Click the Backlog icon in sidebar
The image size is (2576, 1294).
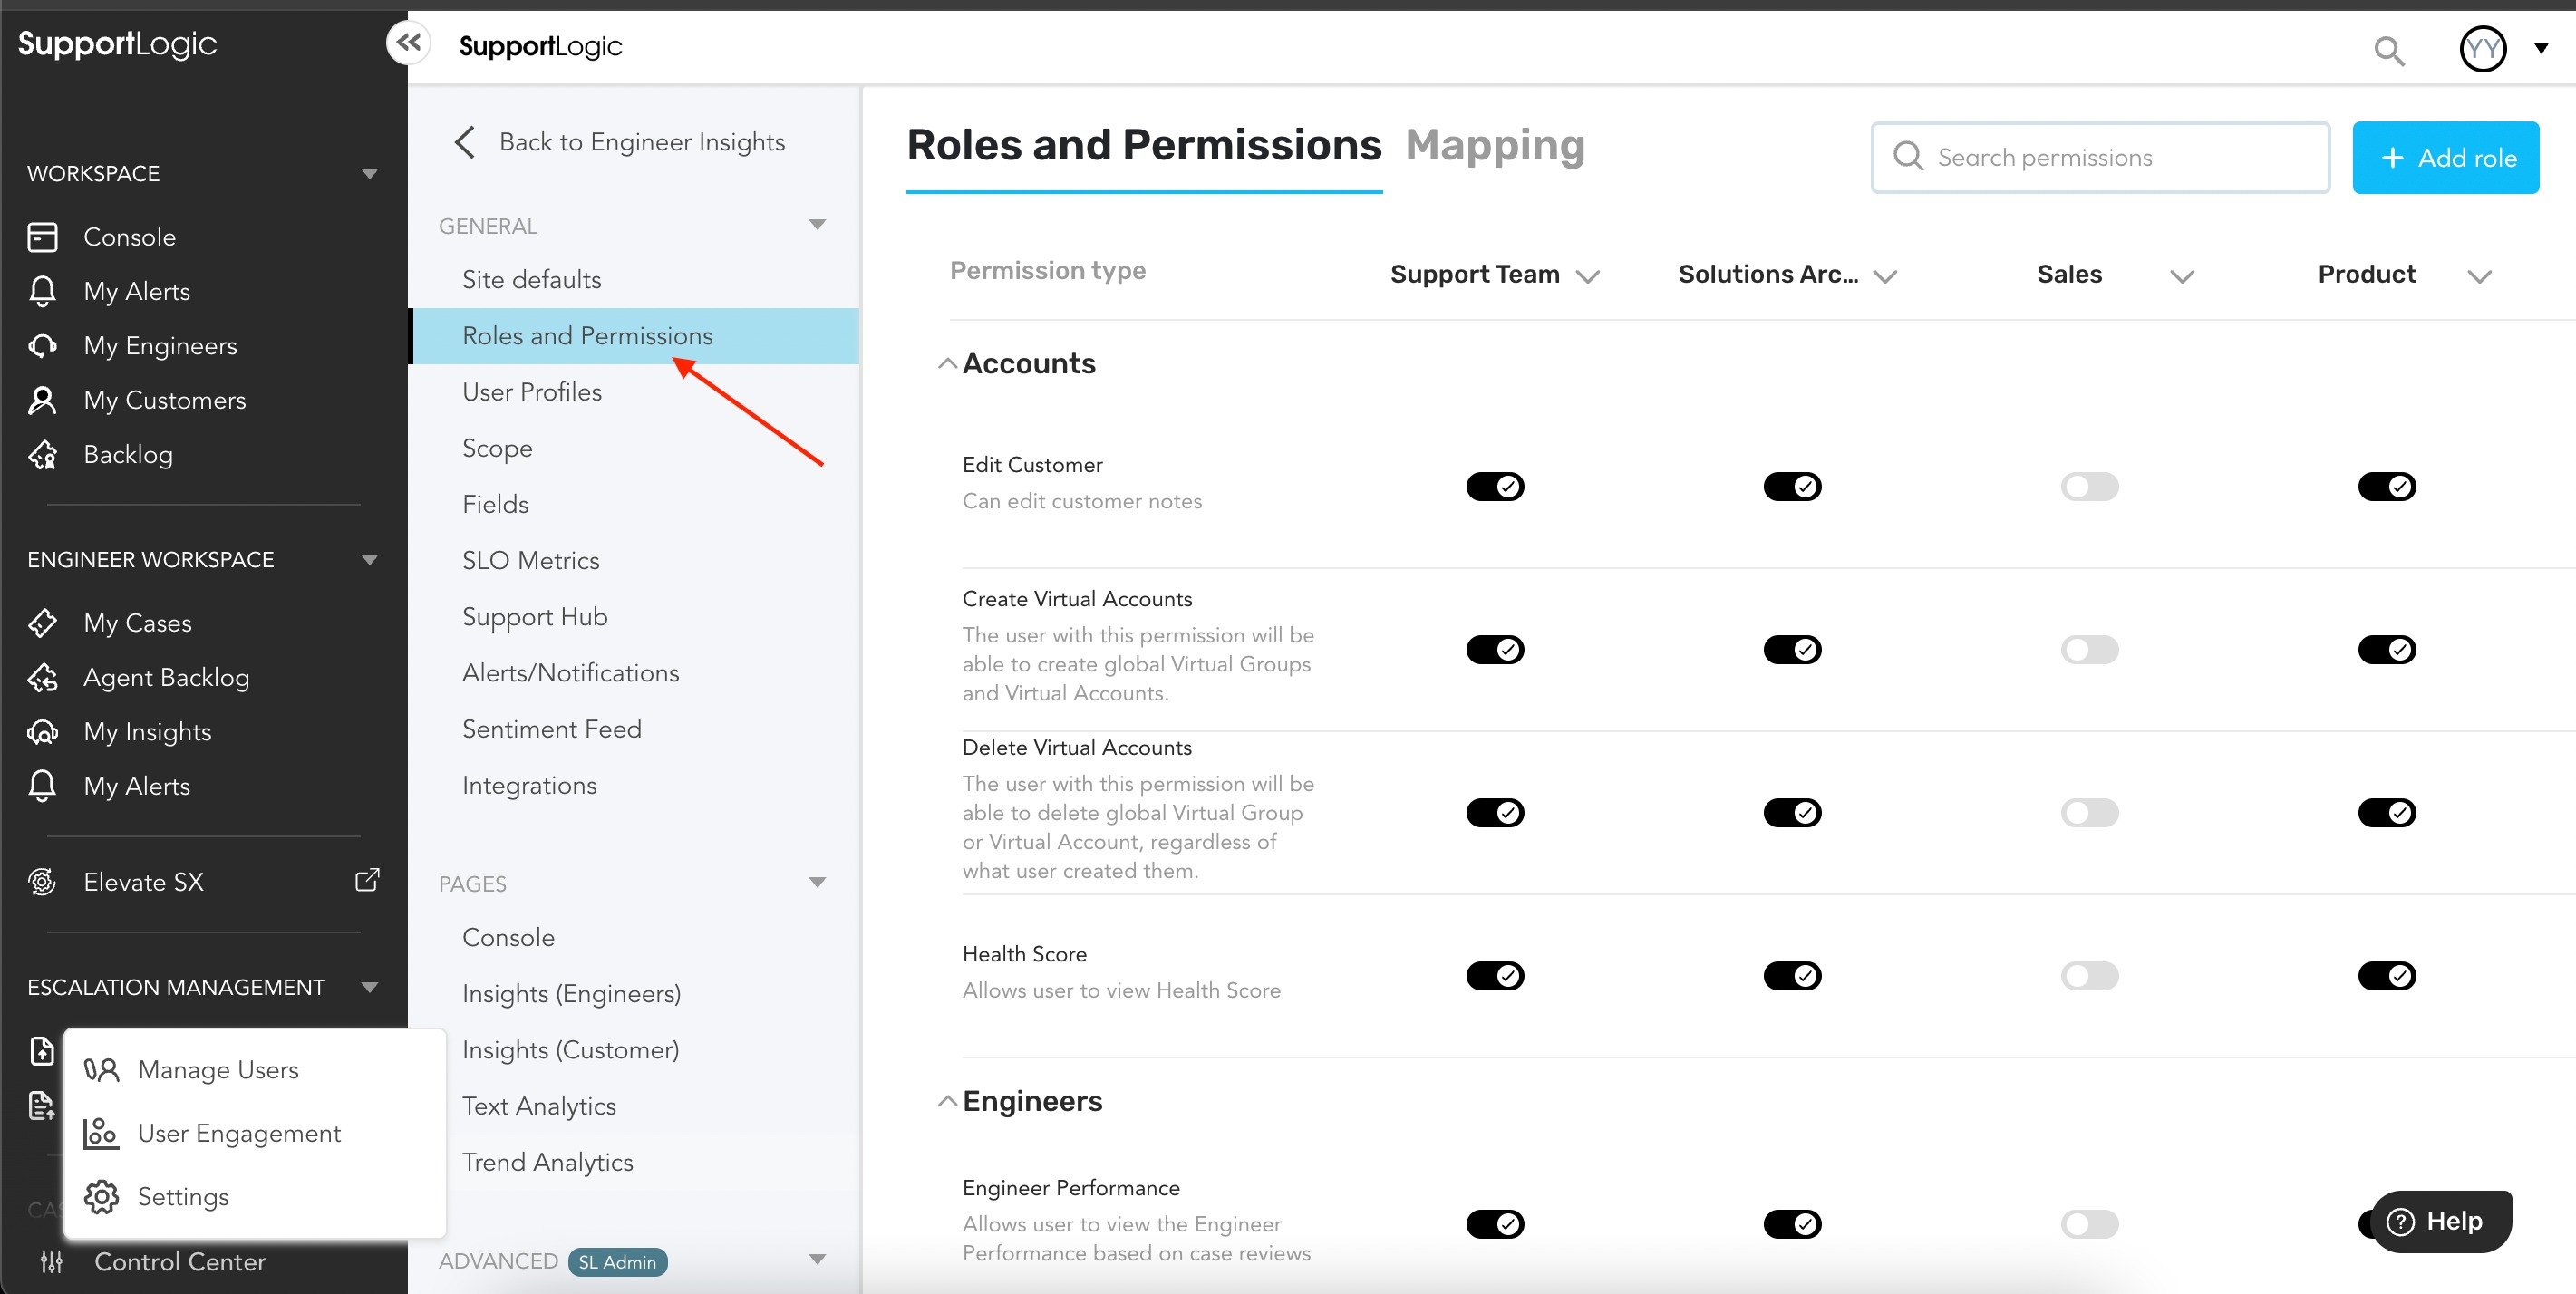coord(42,455)
